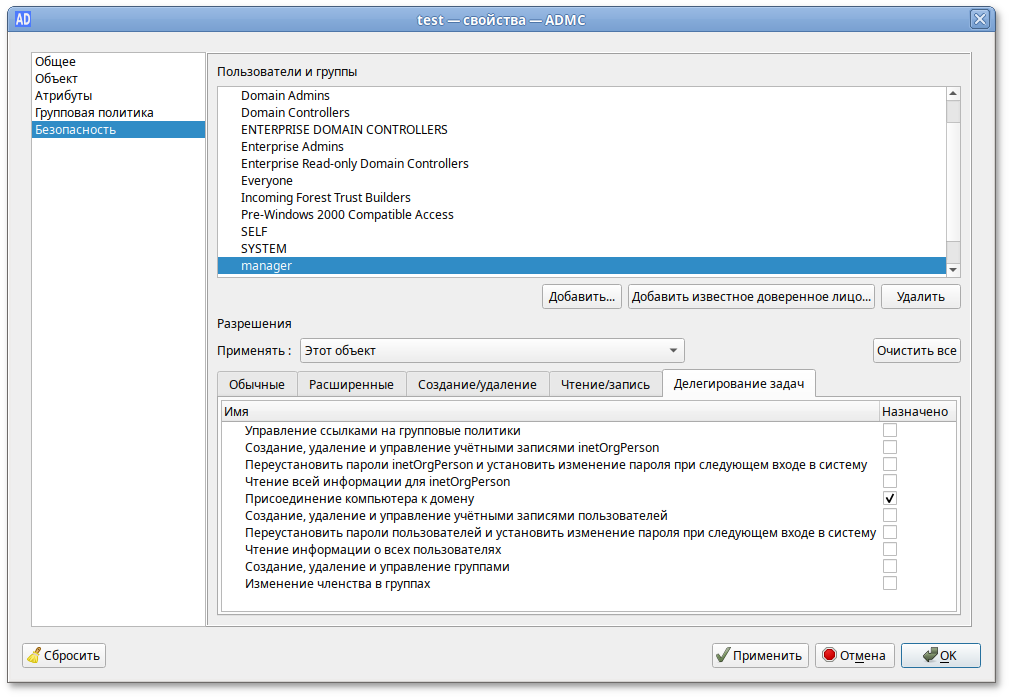Screen dimensions: 1009x697
Task: Select Групповая политика in left sidebar
Action: pos(94,113)
